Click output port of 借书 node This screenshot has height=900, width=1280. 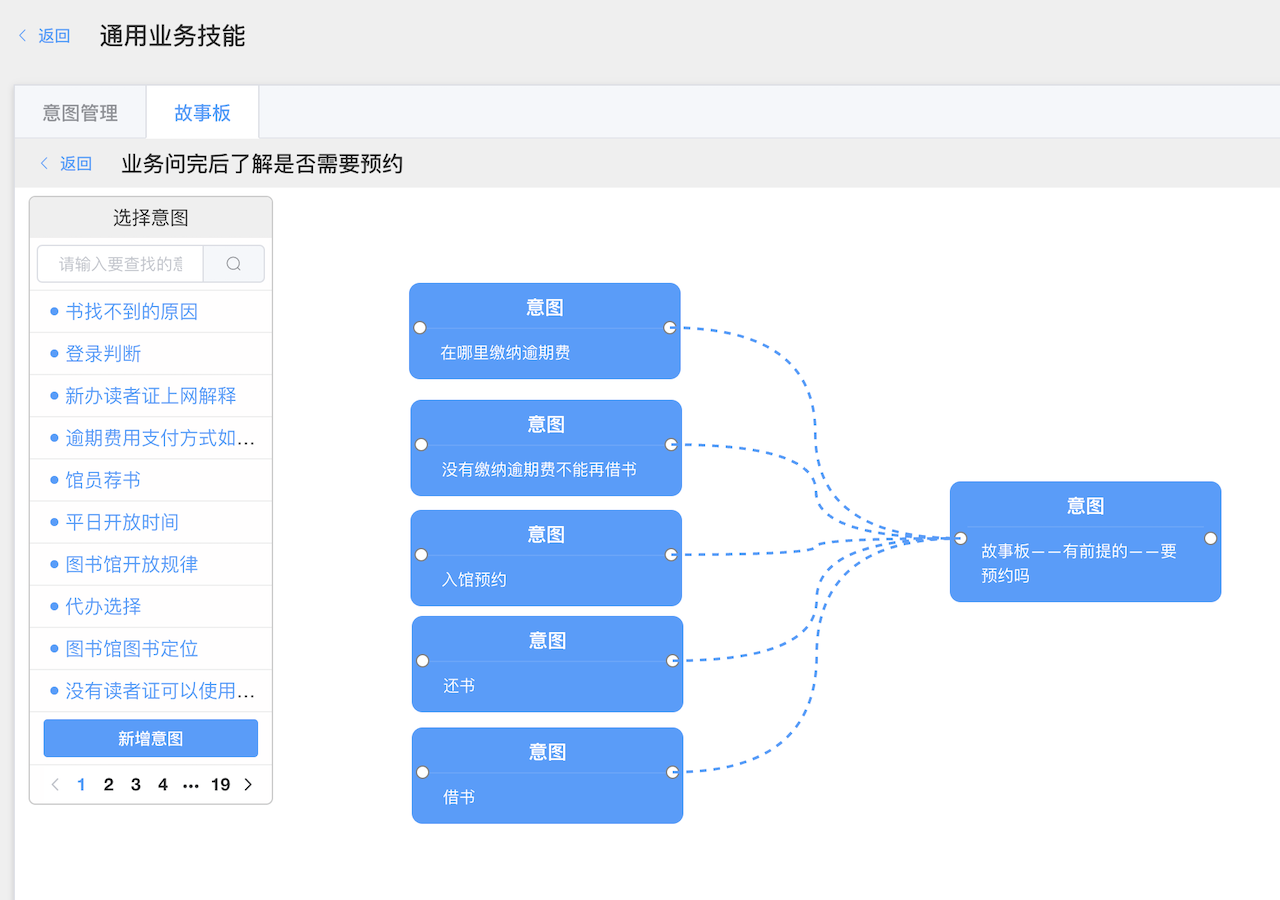coord(672,772)
